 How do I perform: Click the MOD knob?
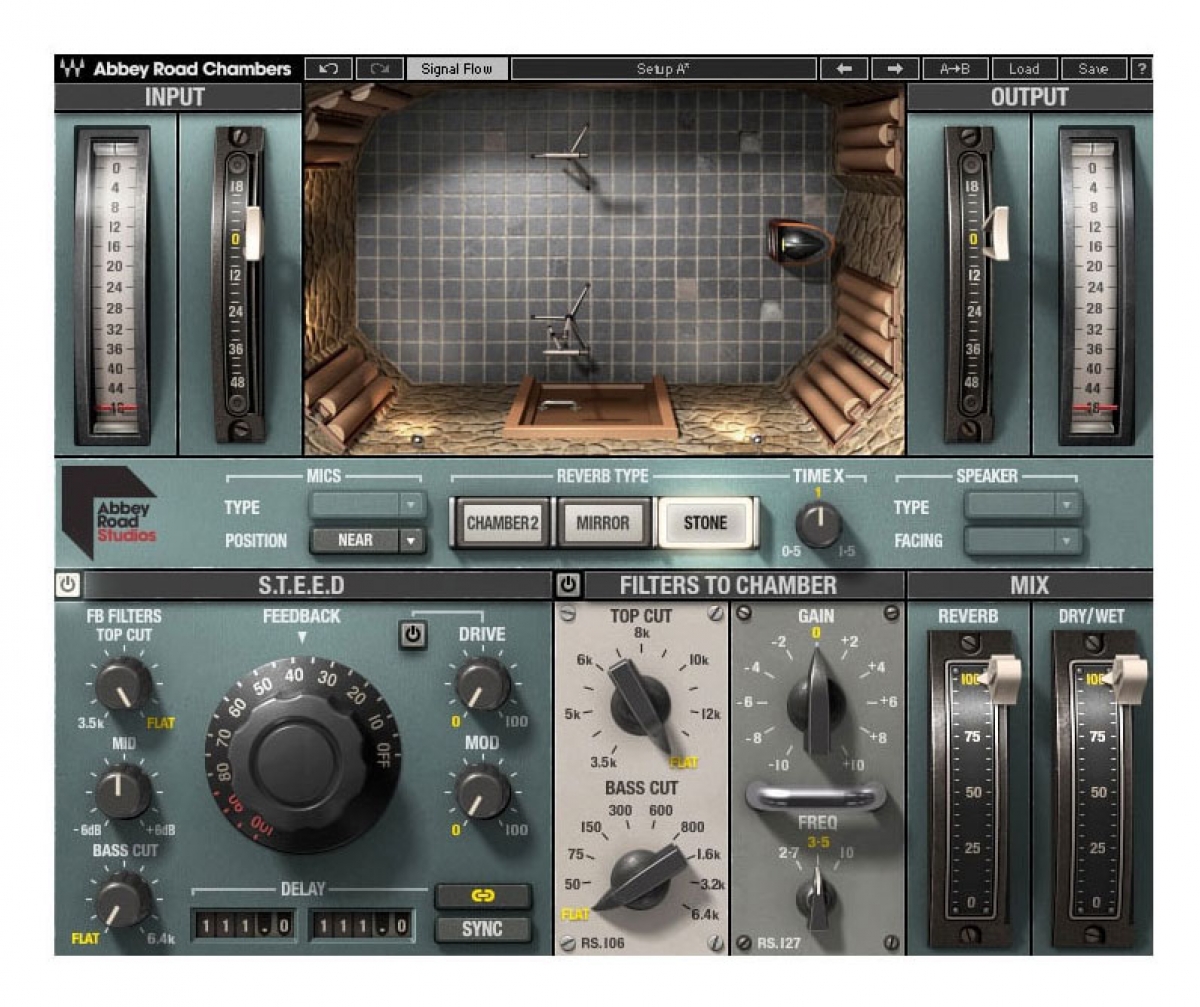pos(482,792)
